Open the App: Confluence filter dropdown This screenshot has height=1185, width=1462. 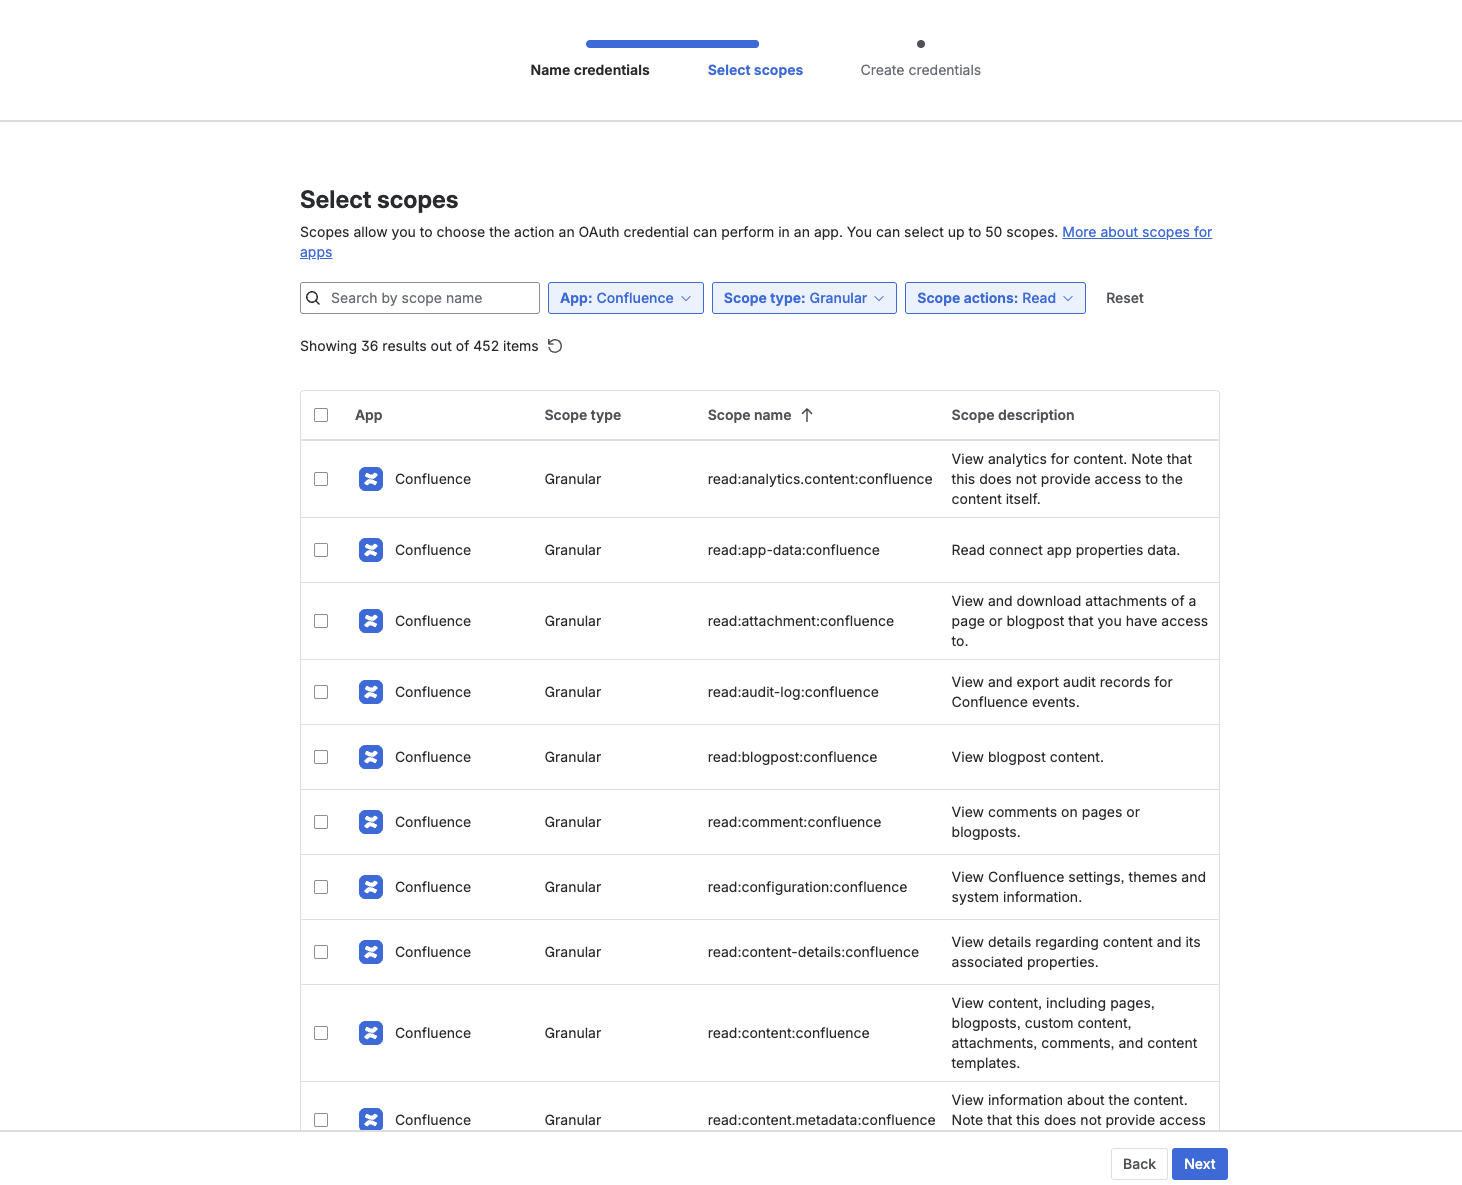626,298
